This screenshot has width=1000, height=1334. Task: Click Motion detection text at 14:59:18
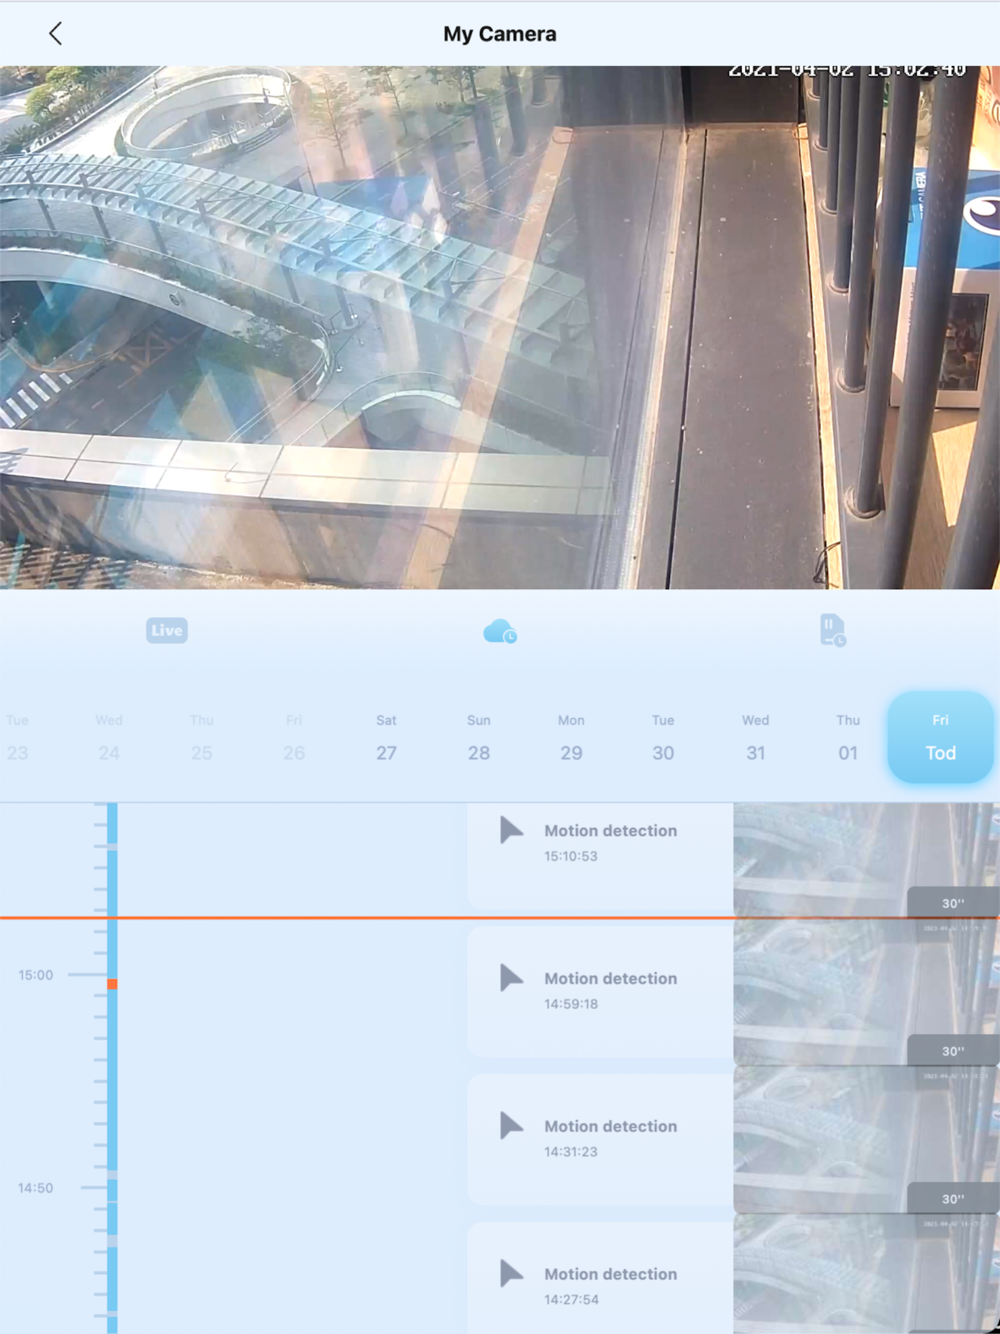pos(610,978)
